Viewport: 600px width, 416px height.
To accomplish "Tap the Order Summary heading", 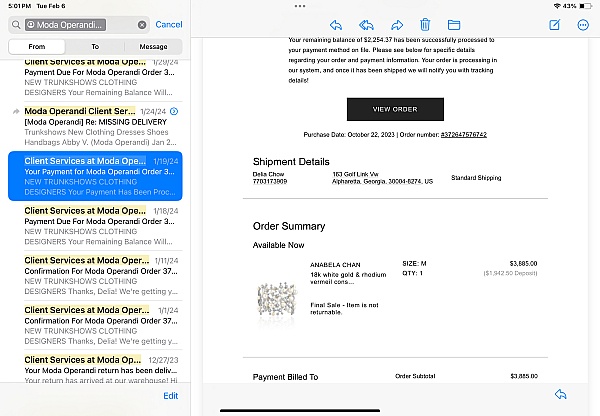I will point(289,226).
